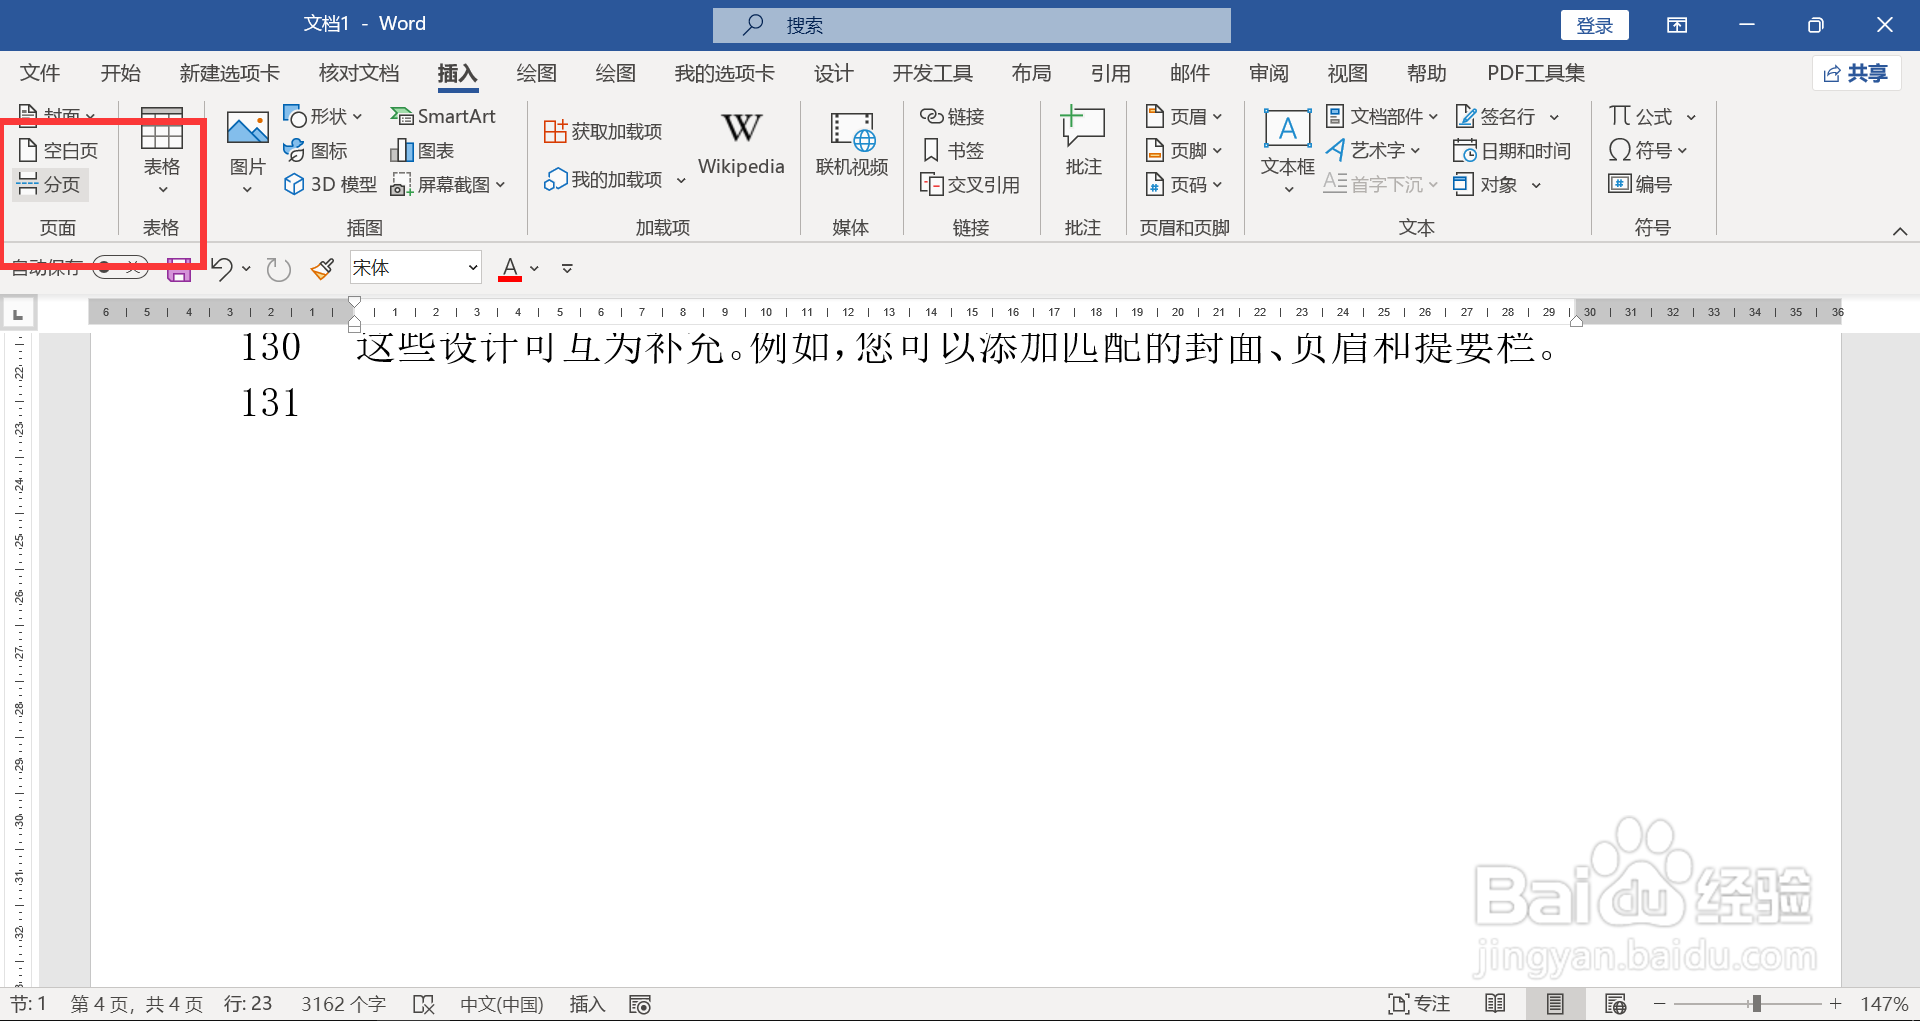Redo the last action
The width and height of the screenshot is (1920, 1021).
278,268
